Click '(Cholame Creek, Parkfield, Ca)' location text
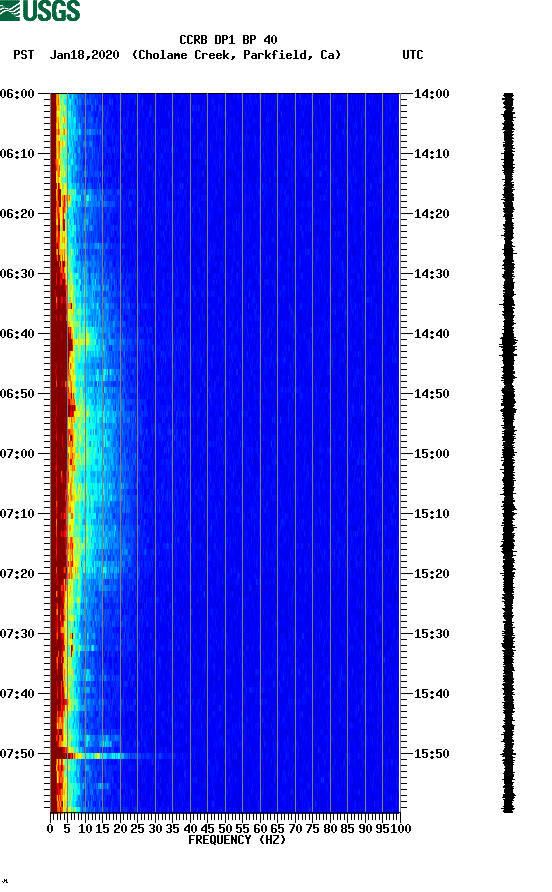This screenshot has height=892, width=552. [237, 55]
